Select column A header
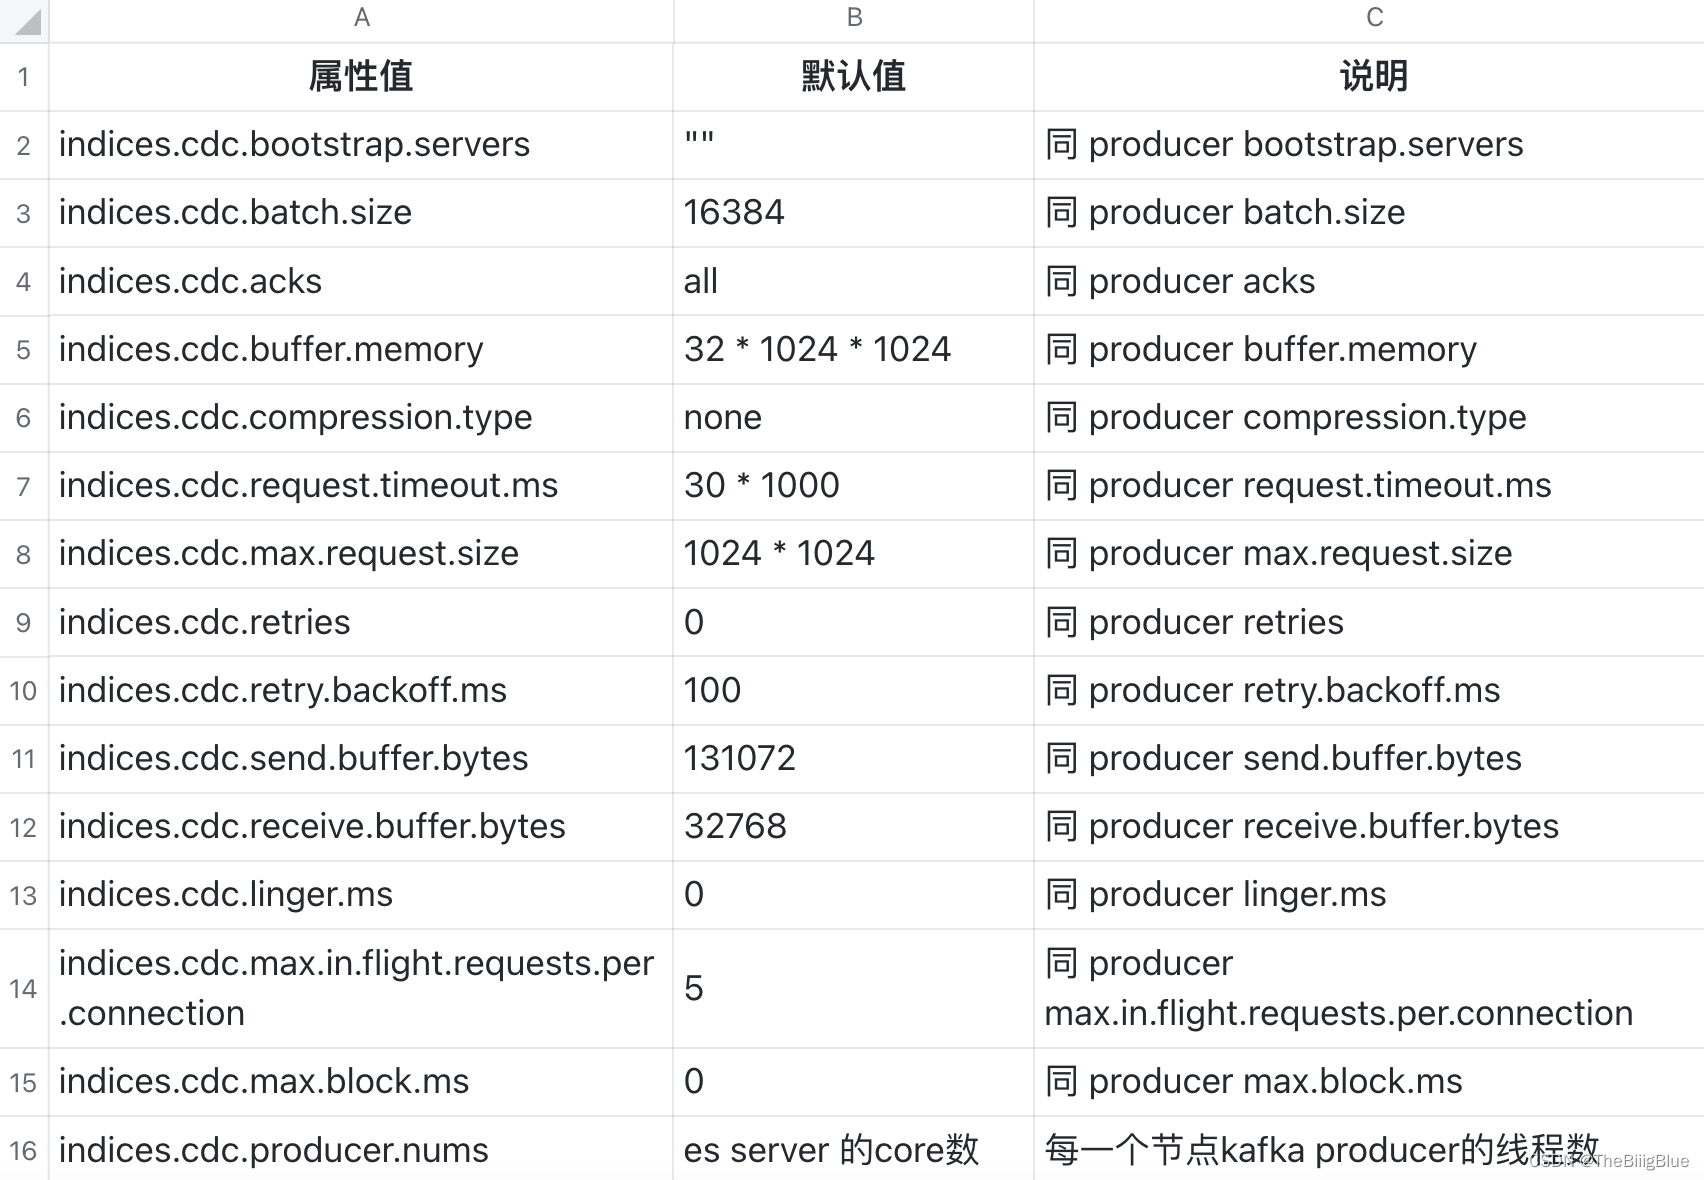1704x1180 pixels. (361, 18)
